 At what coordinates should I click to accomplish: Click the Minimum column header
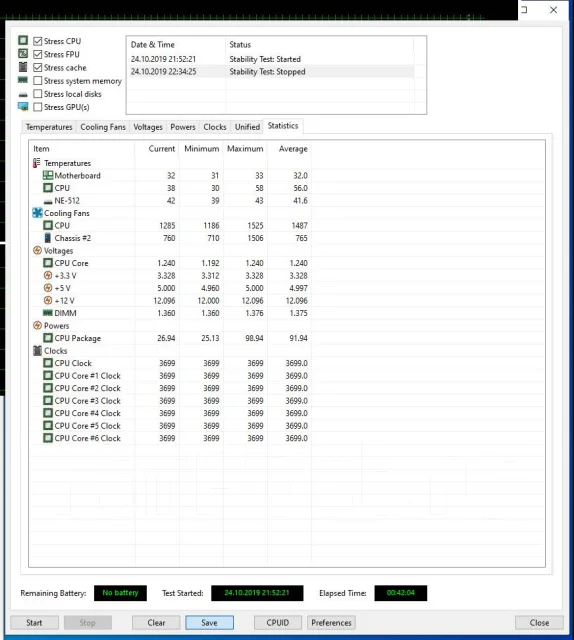pyautogui.click(x=201, y=149)
